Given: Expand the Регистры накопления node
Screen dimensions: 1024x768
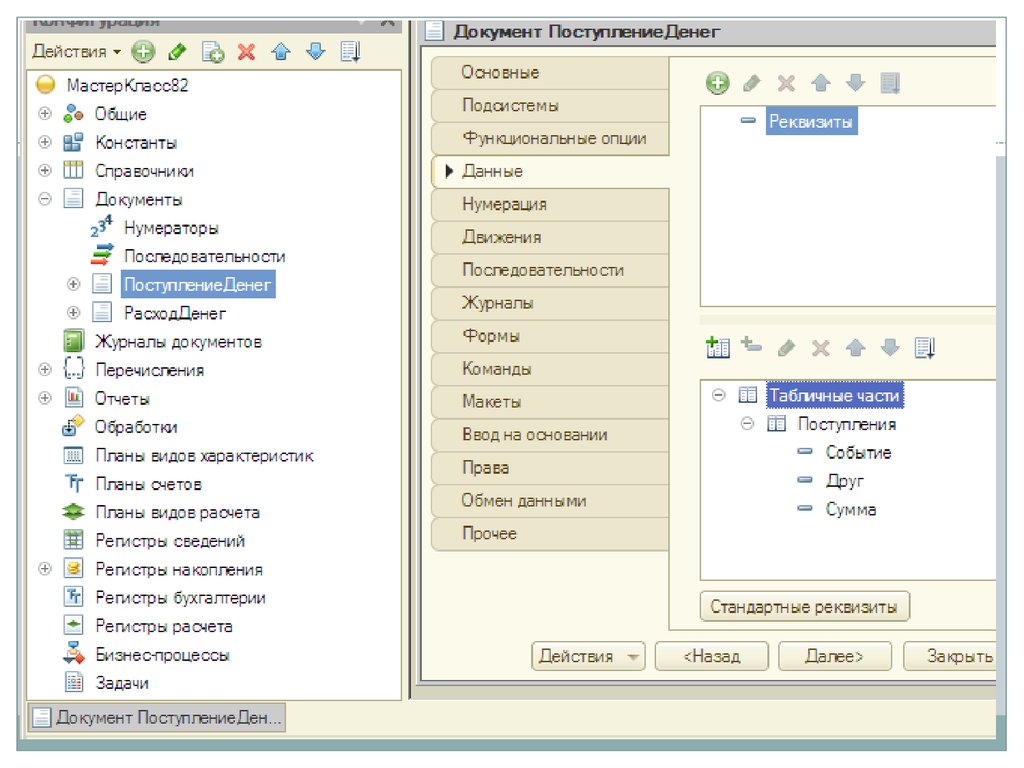Looking at the screenshot, I should point(44,569).
